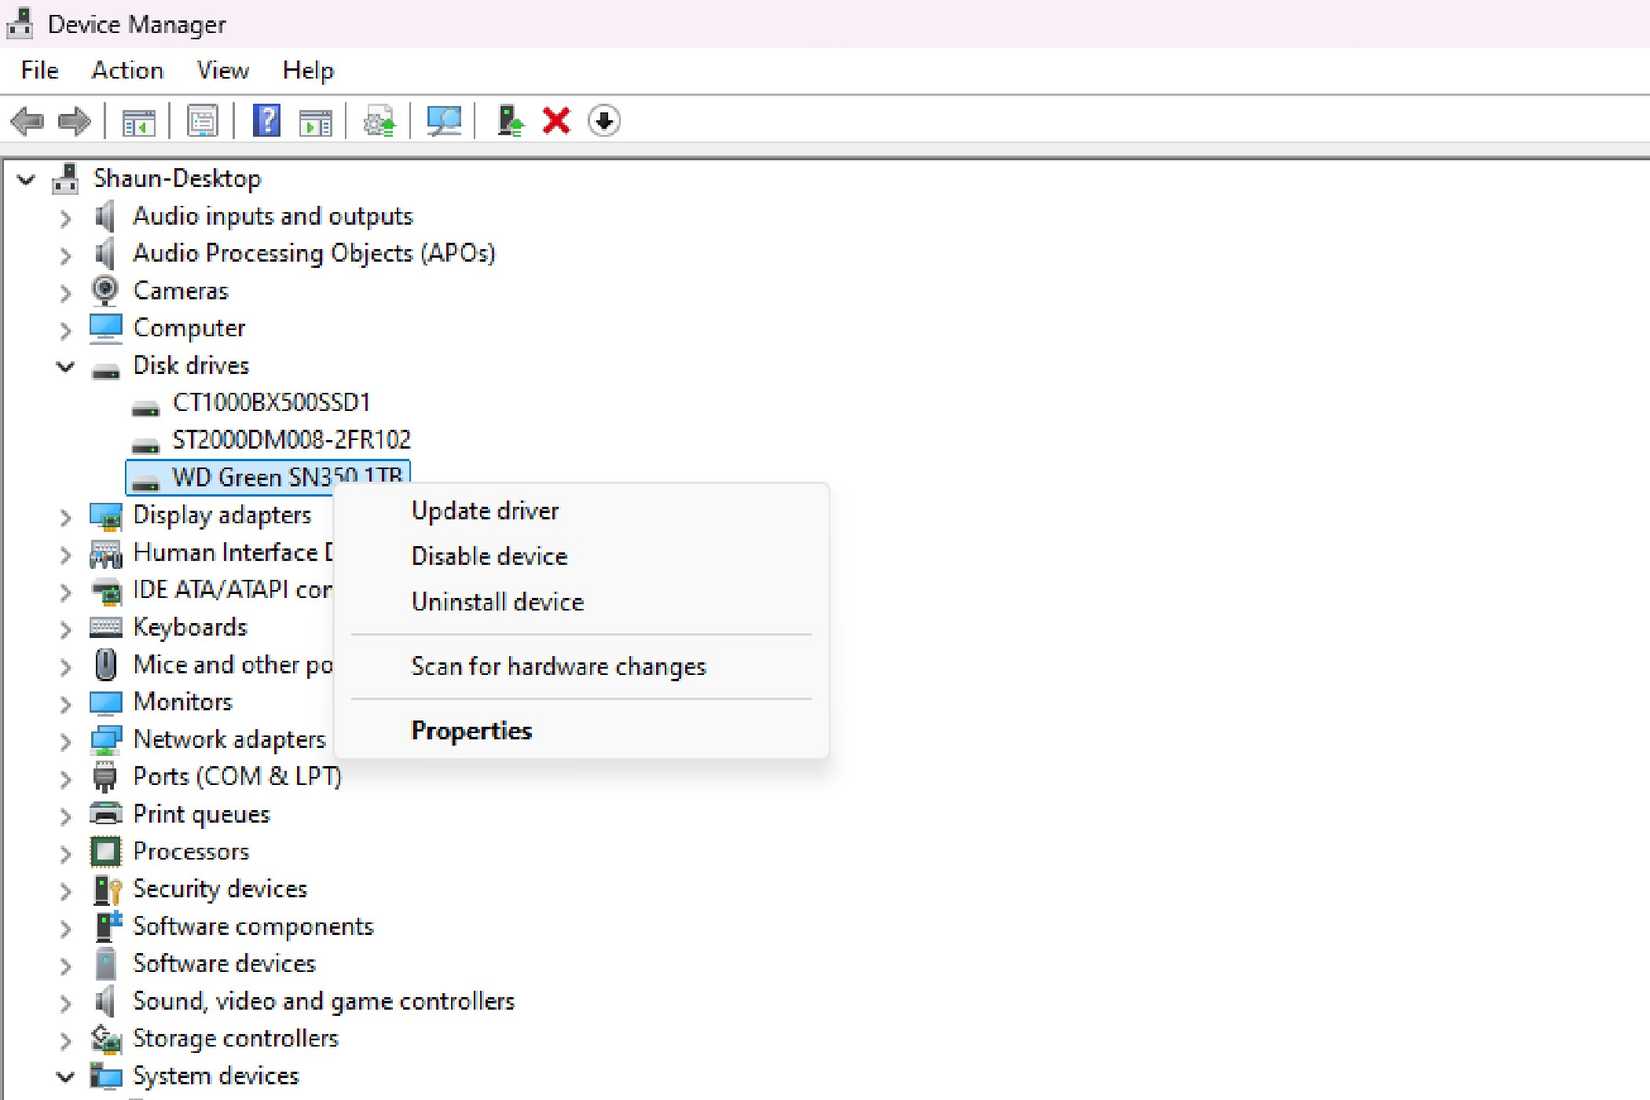Screen dimensions: 1650x1100
Task: Select Properties in the context menu
Action: coord(471,730)
